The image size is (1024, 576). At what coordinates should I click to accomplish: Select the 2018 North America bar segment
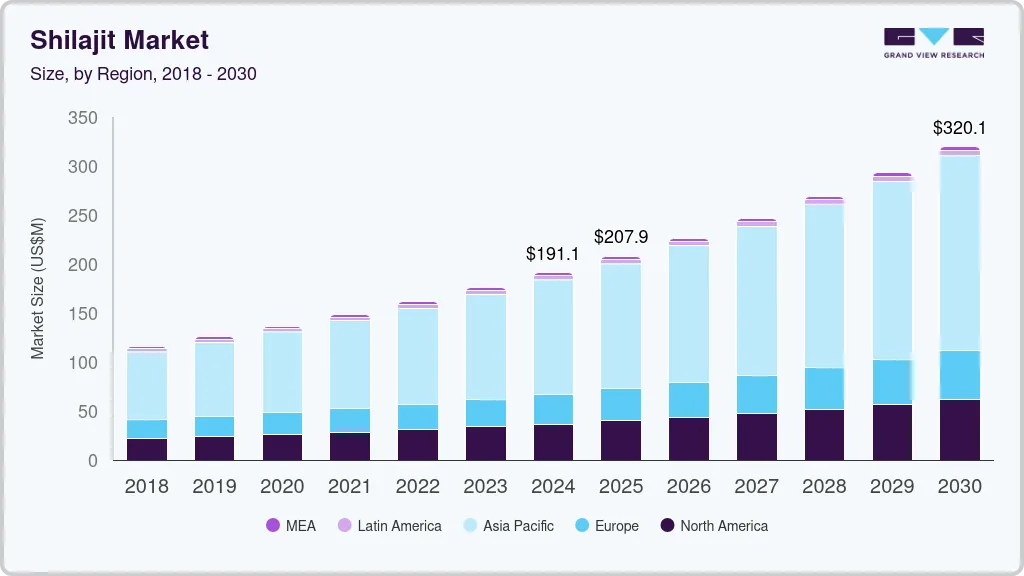147,449
